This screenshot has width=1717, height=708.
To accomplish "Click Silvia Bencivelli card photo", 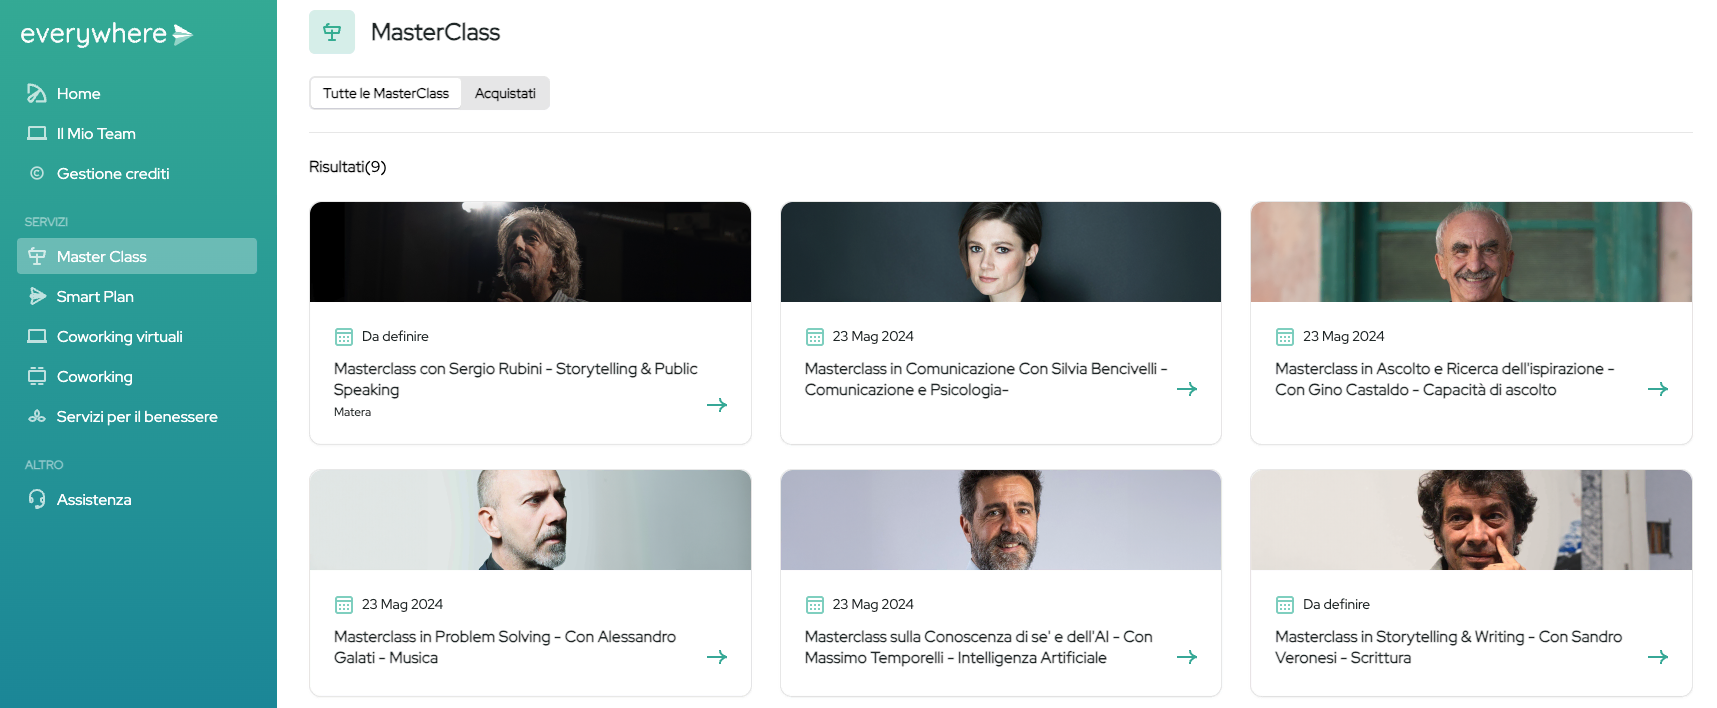I will 1001,252.
